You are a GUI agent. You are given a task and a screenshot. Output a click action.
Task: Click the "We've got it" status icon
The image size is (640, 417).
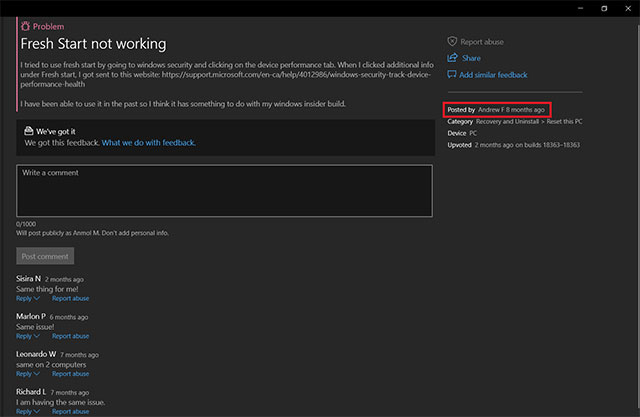coord(27,131)
